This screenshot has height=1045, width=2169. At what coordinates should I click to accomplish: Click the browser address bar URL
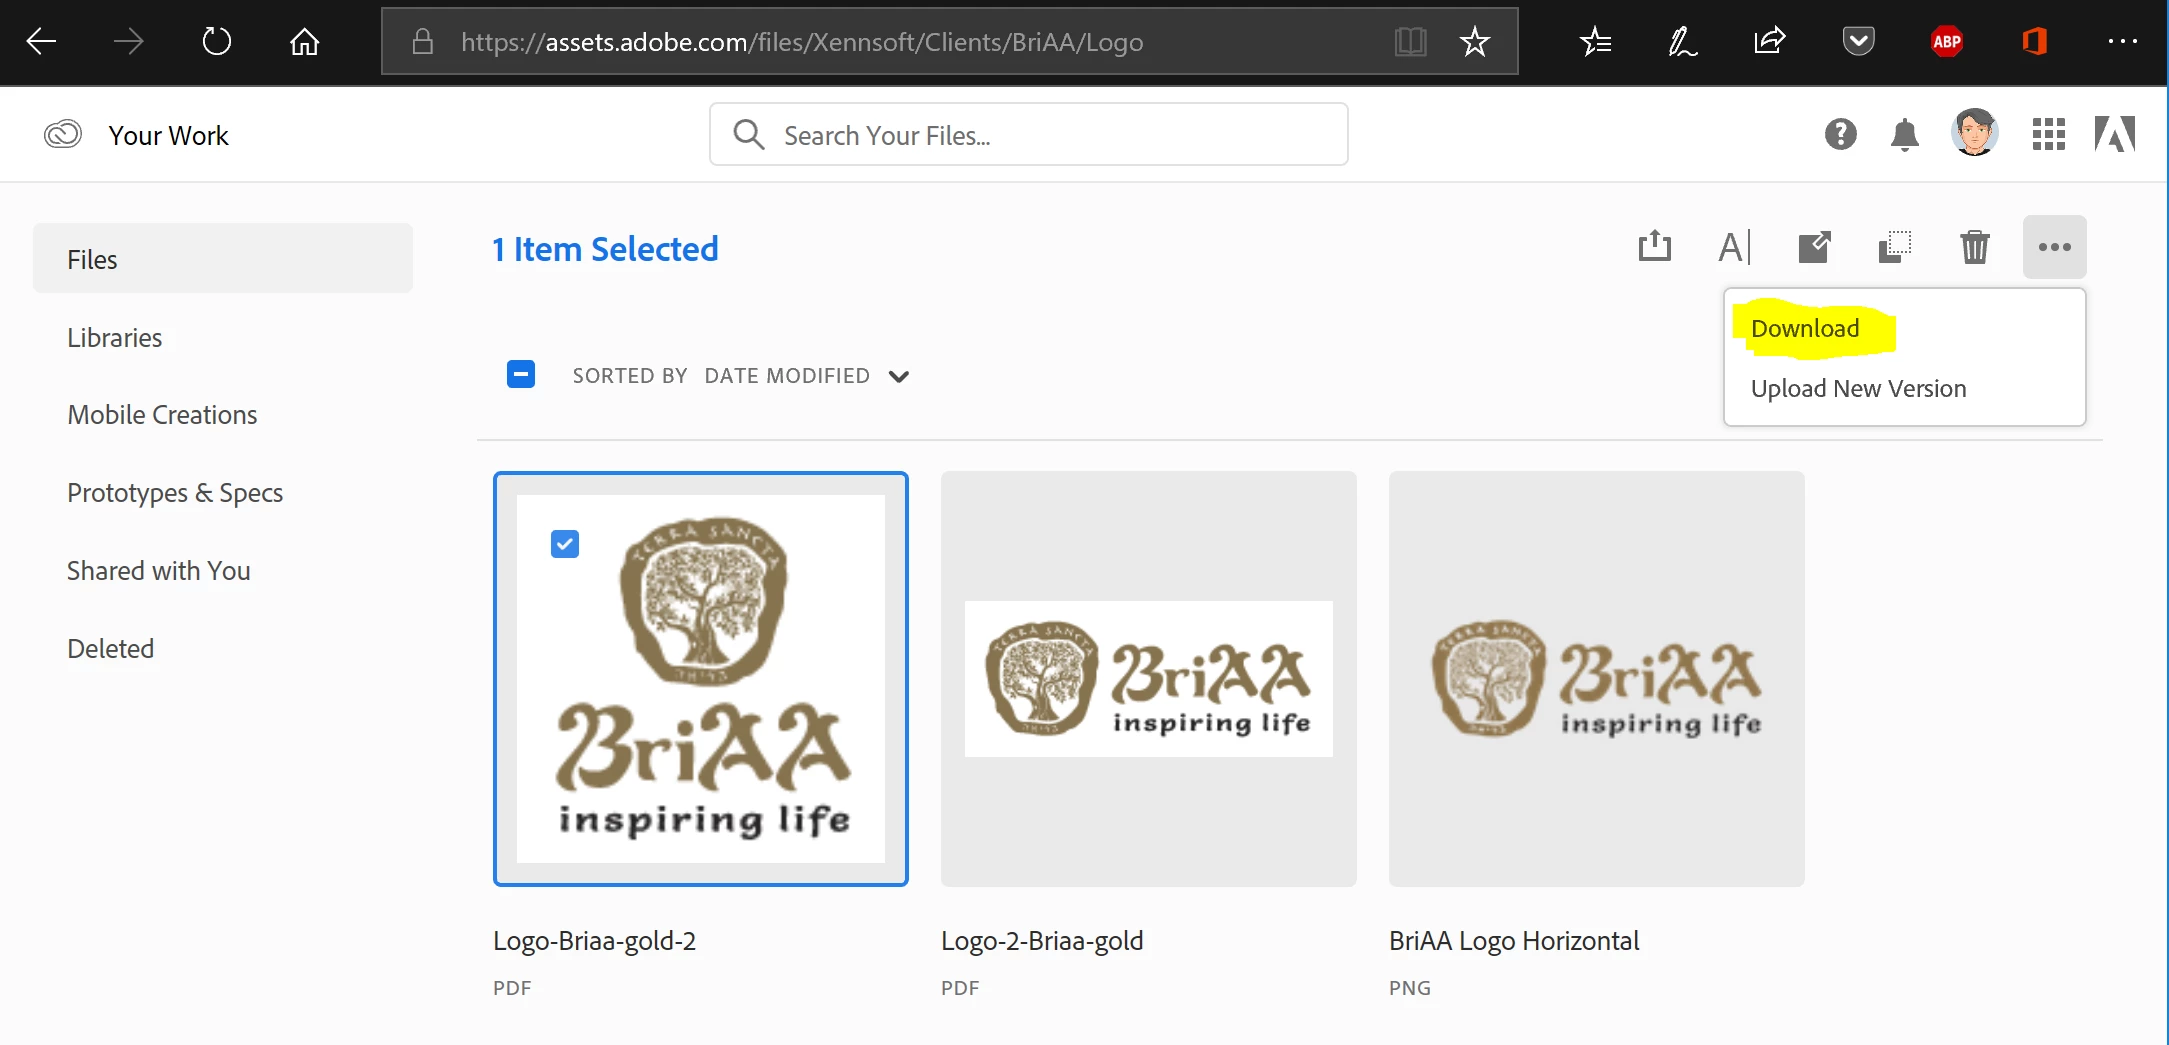point(802,41)
